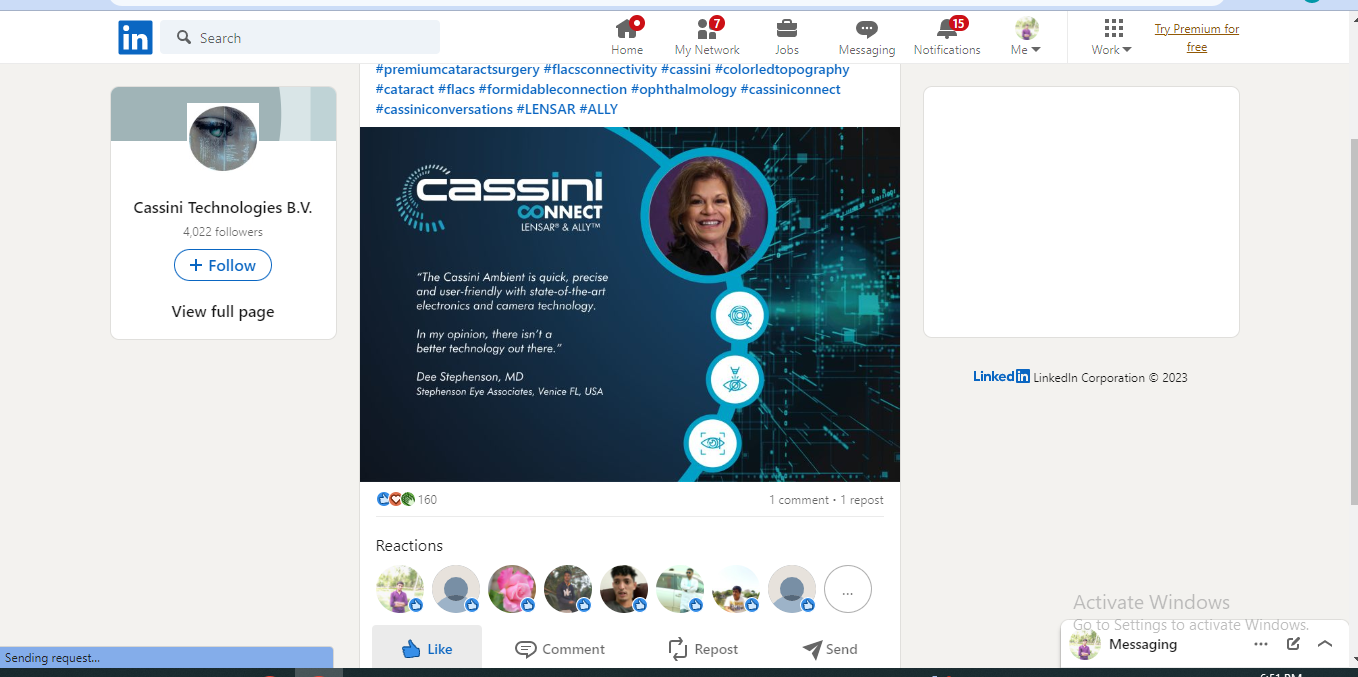Send the post via message
This screenshot has width=1358, height=677.
click(830, 649)
